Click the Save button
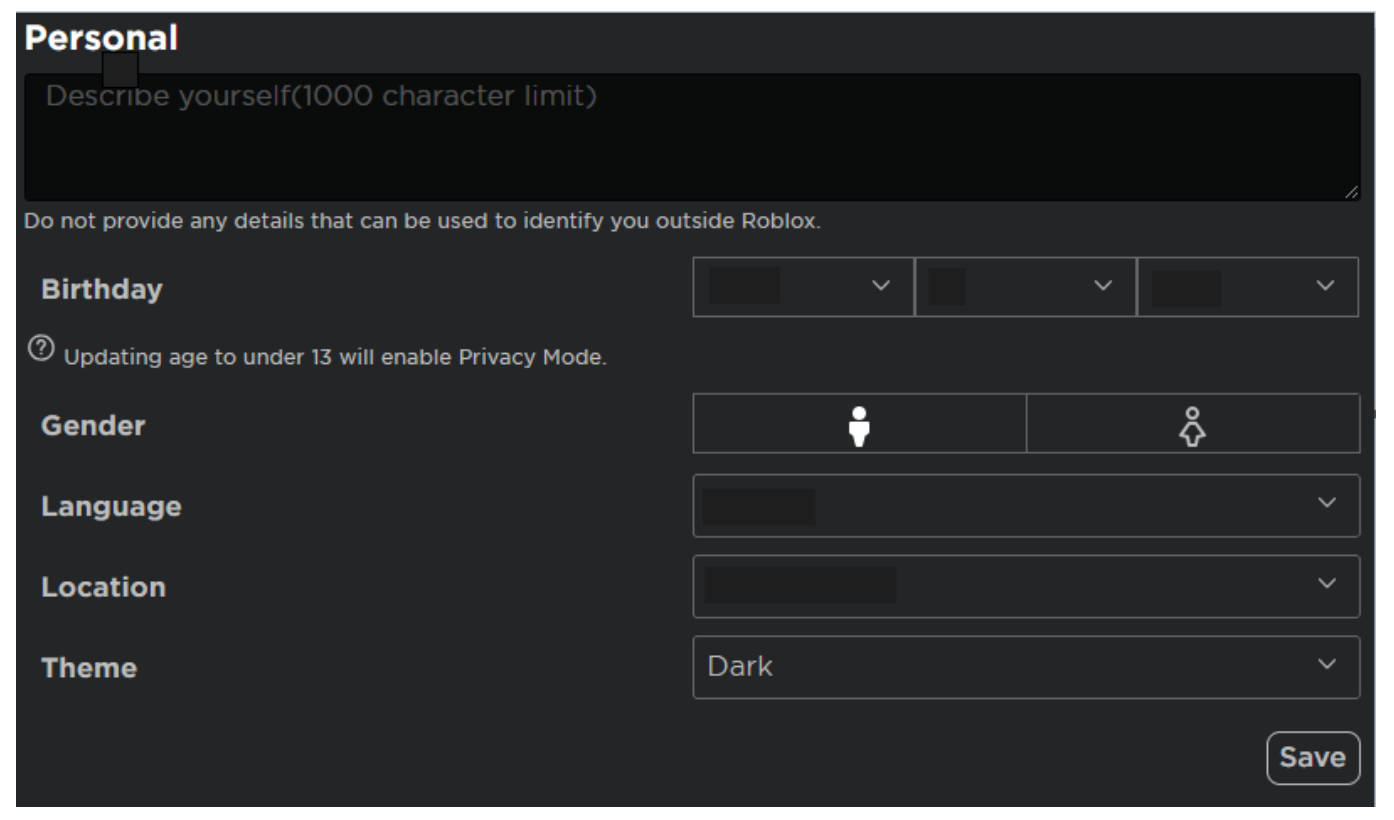The width and height of the screenshot is (1394, 820). (1313, 758)
